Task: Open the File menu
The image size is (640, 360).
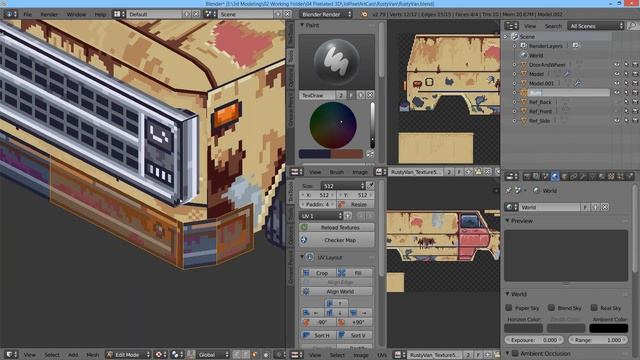Action: click(x=27, y=14)
